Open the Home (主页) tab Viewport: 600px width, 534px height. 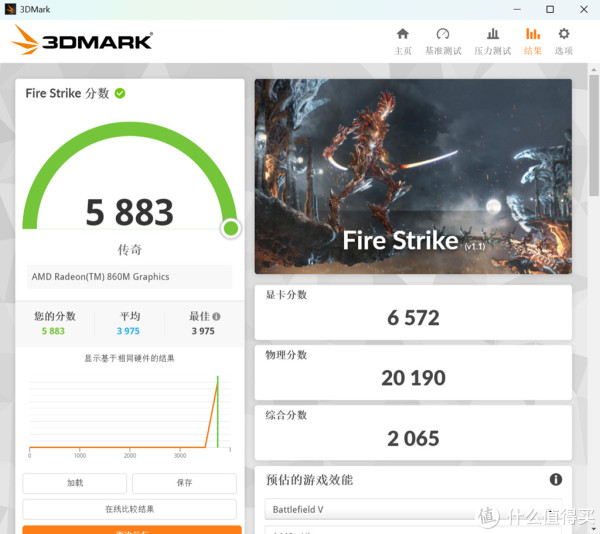click(403, 41)
